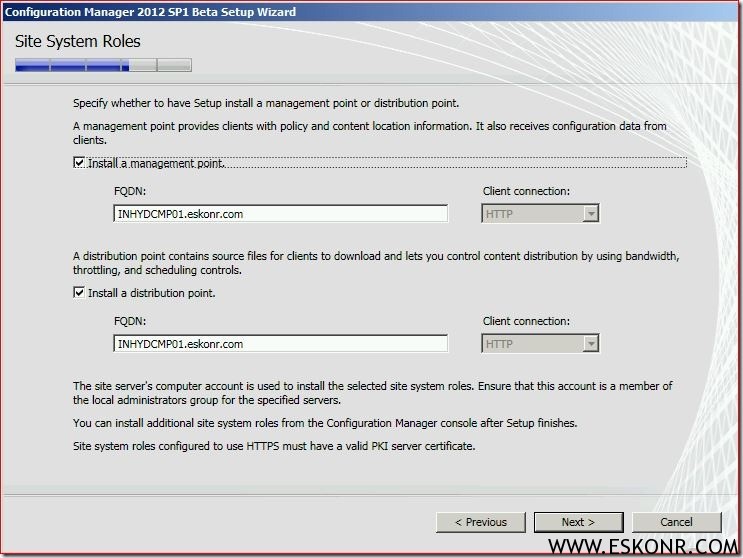
Task: Click the Site System Roles heading
Action: point(78,41)
